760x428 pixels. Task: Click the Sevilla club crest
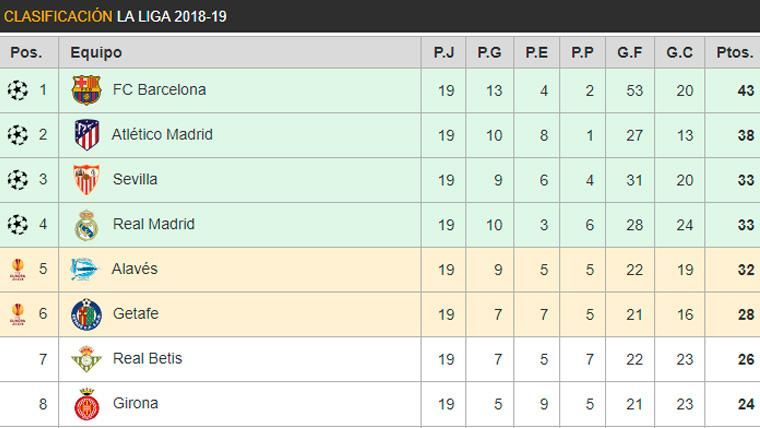pos(87,180)
